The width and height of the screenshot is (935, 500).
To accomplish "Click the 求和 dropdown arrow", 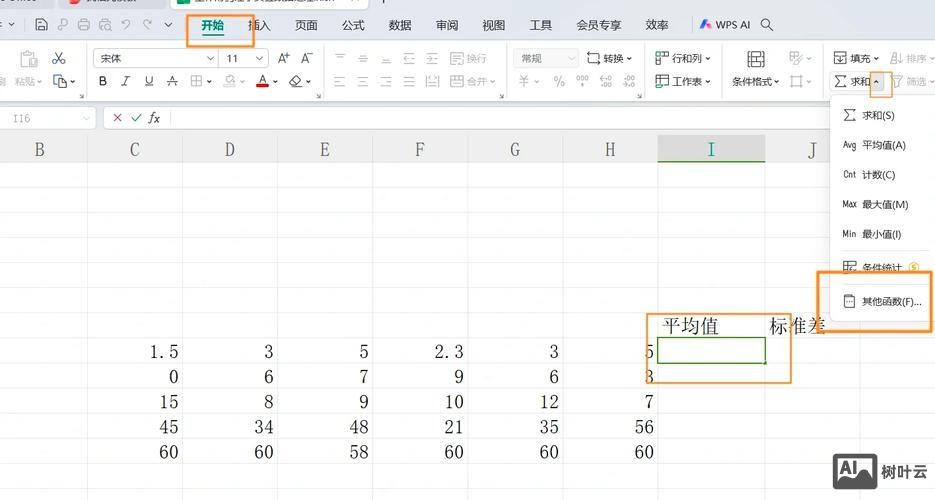I will [877, 82].
